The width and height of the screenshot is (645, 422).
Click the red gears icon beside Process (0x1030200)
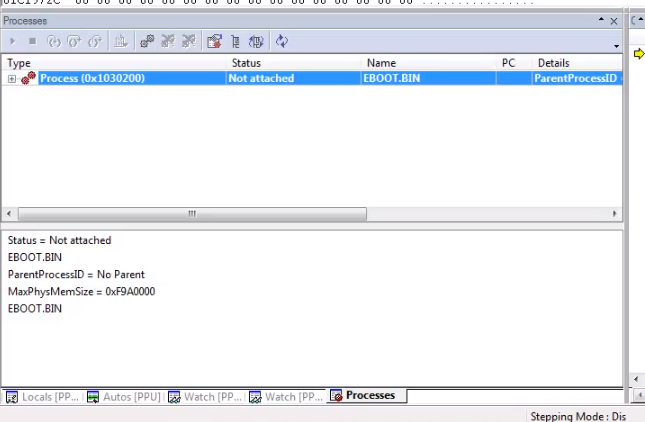[x=28, y=78]
